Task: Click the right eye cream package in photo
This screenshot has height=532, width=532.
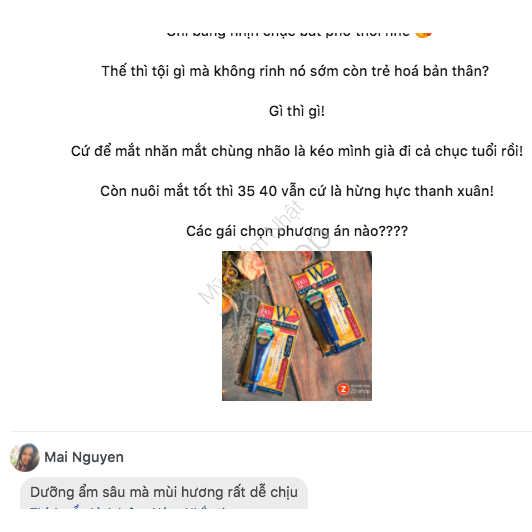Action: (x=328, y=307)
